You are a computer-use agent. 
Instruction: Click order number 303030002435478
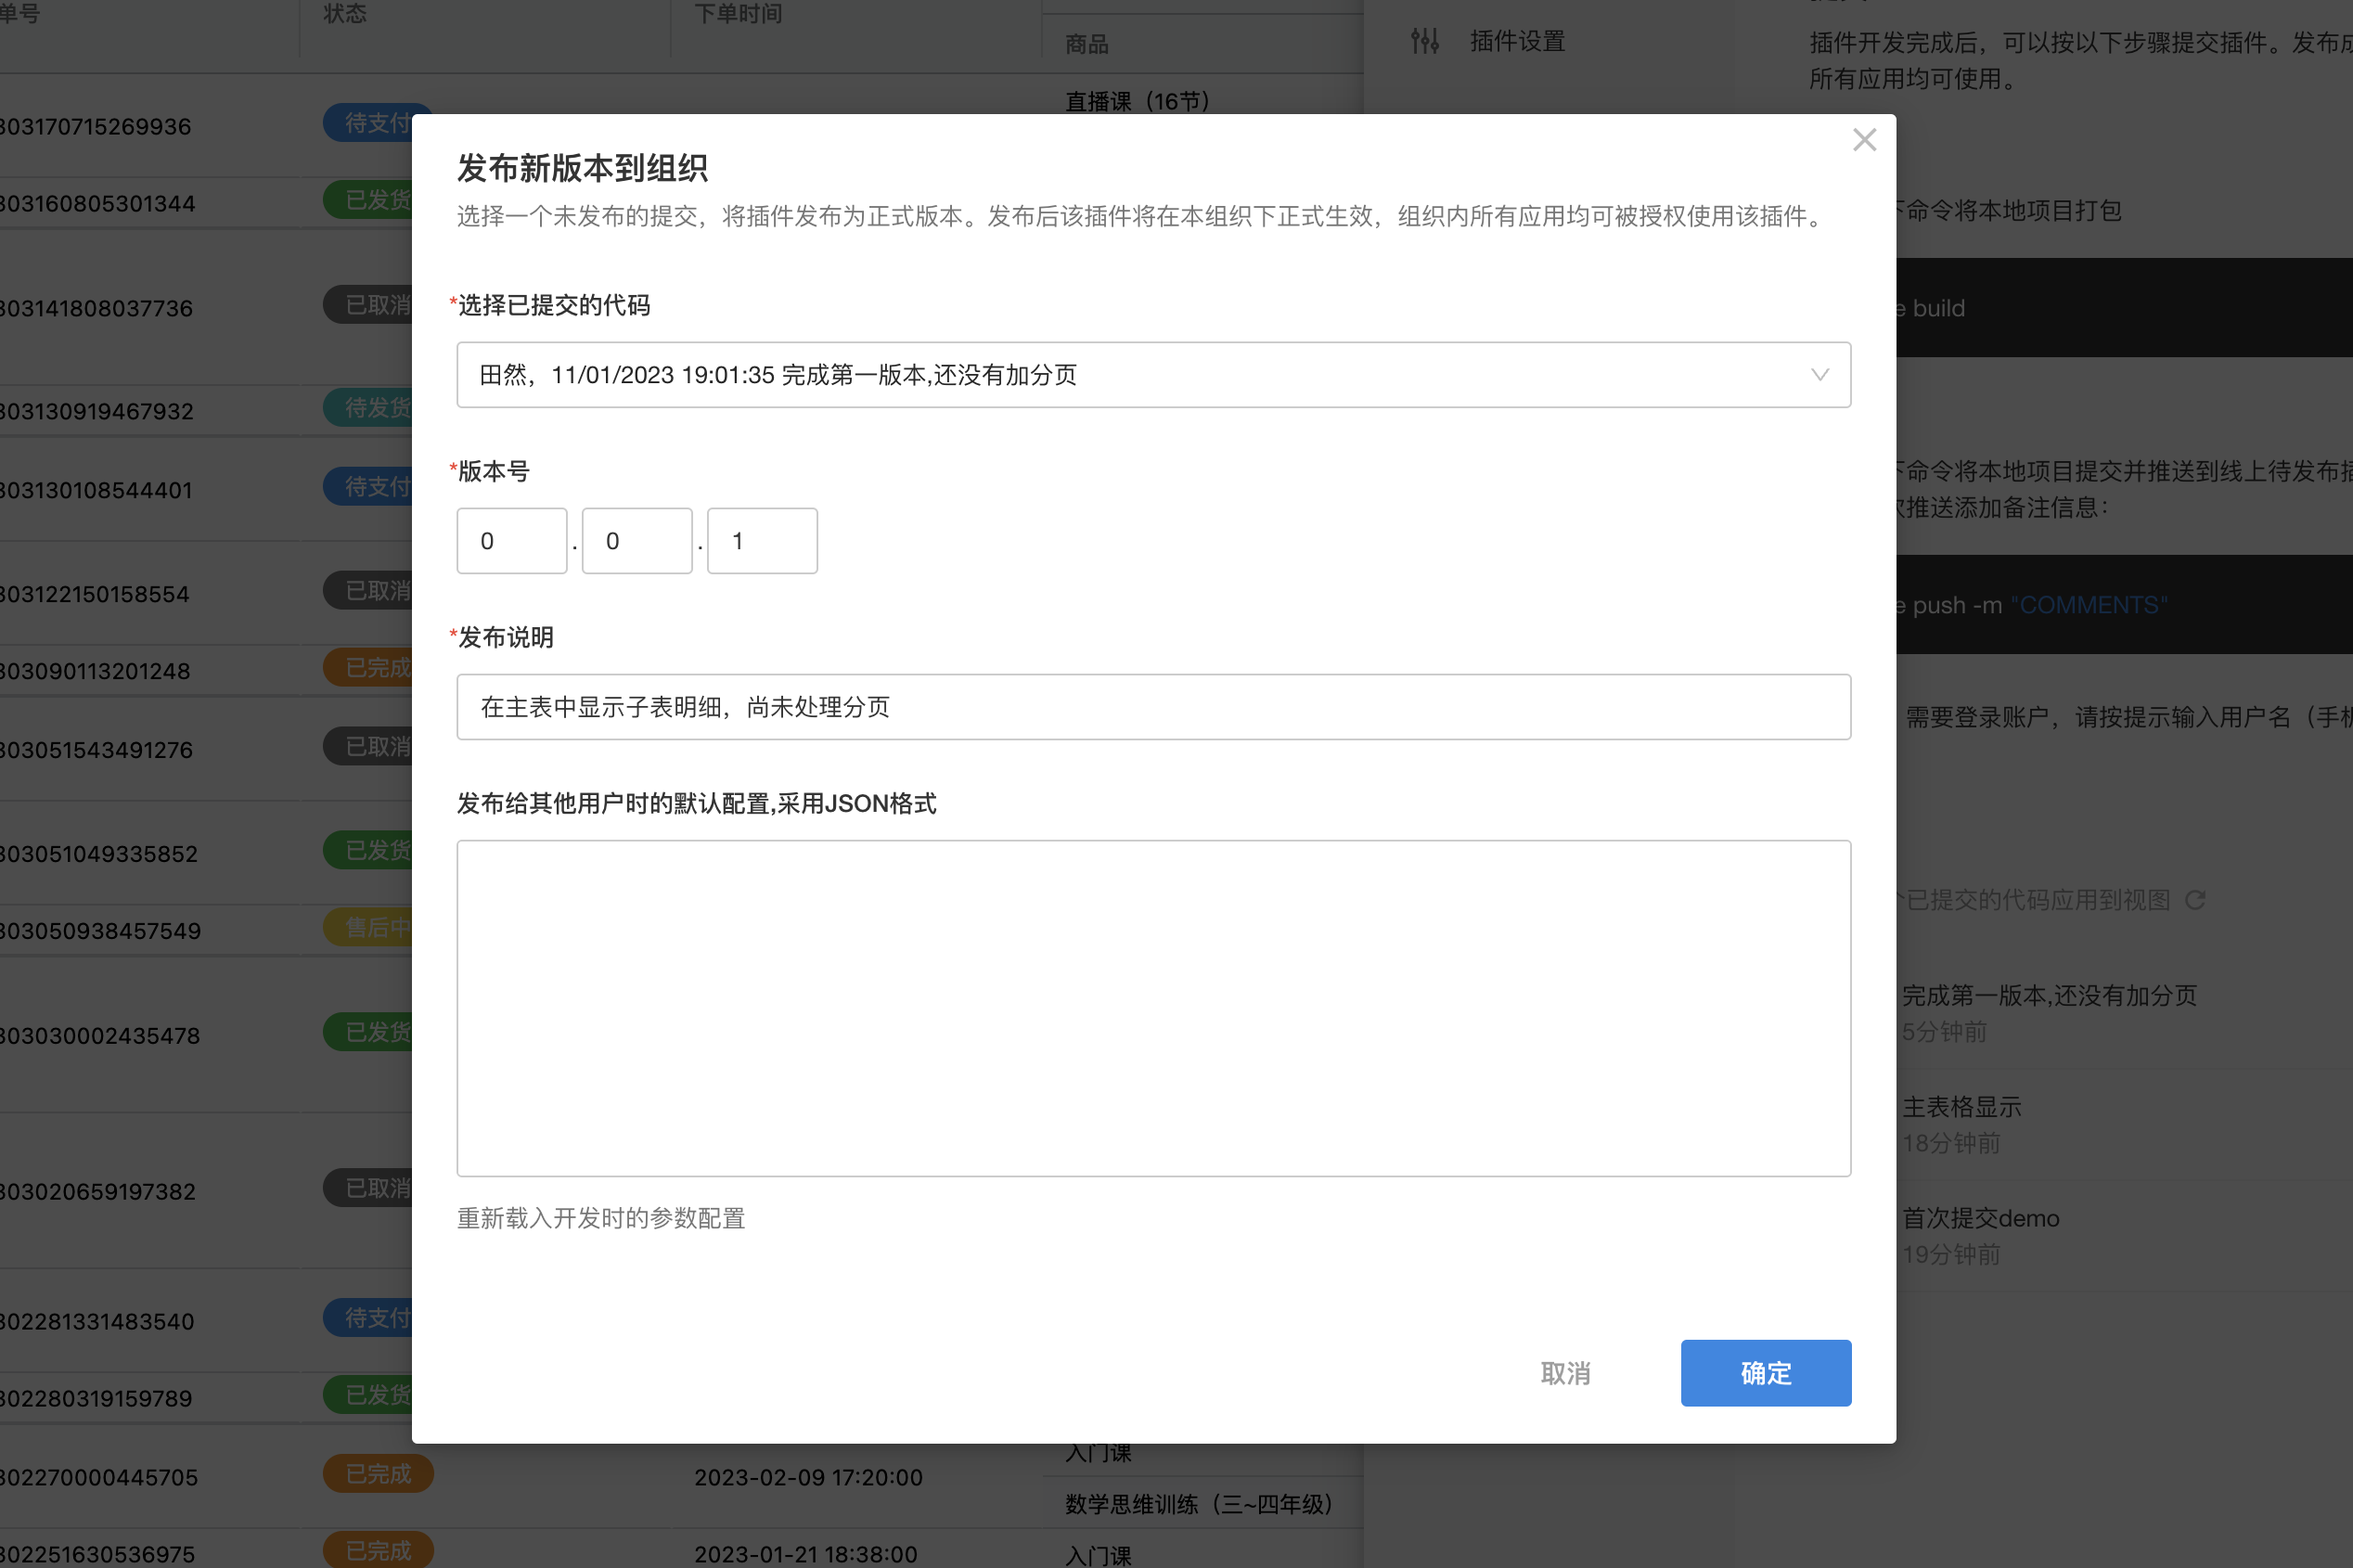pyautogui.click(x=100, y=1036)
